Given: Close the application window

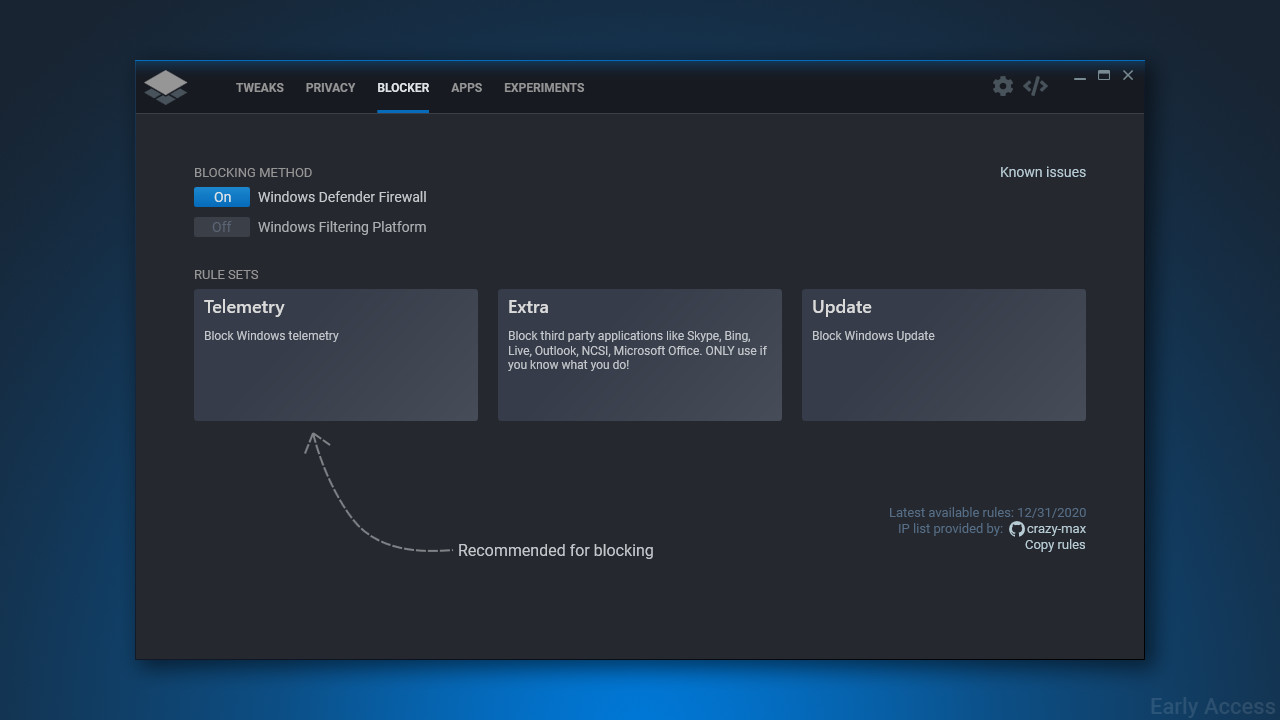Looking at the screenshot, I should point(1128,76).
